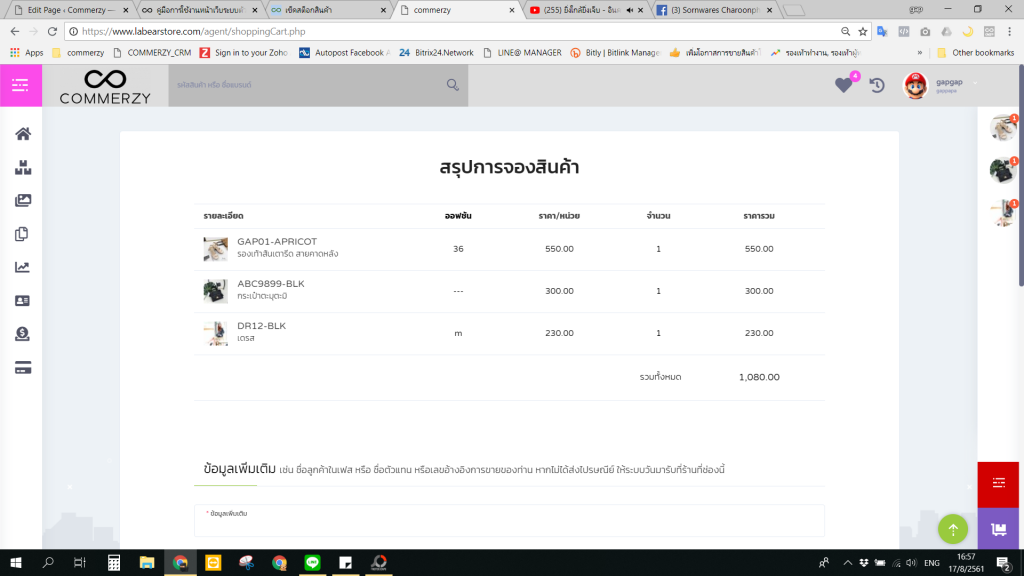Open COMMERZY_CRM bookmark
The height and width of the screenshot is (576, 1024).
point(152,53)
